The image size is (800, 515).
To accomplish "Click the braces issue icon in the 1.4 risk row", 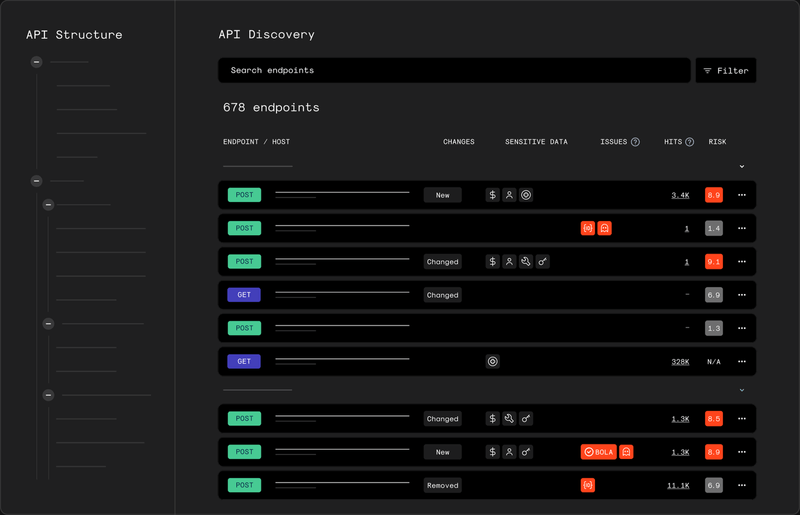I will [588, 228].
